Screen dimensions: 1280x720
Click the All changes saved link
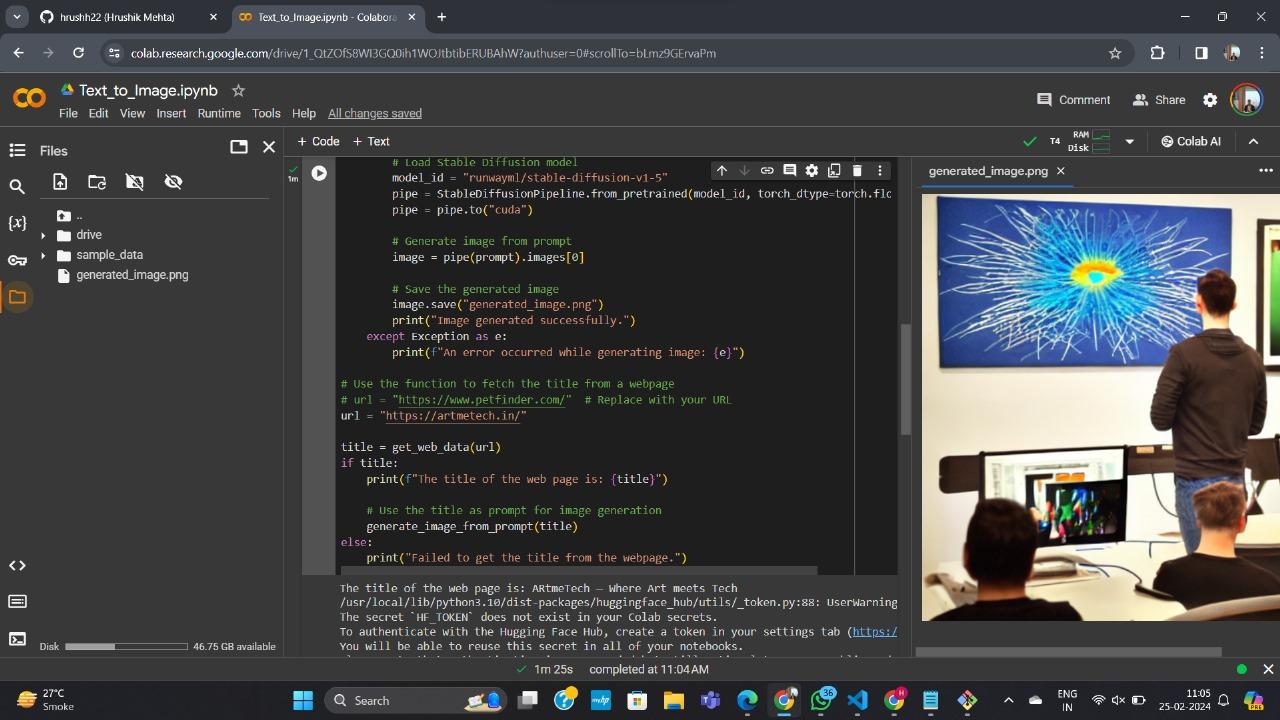pos(375,113)
